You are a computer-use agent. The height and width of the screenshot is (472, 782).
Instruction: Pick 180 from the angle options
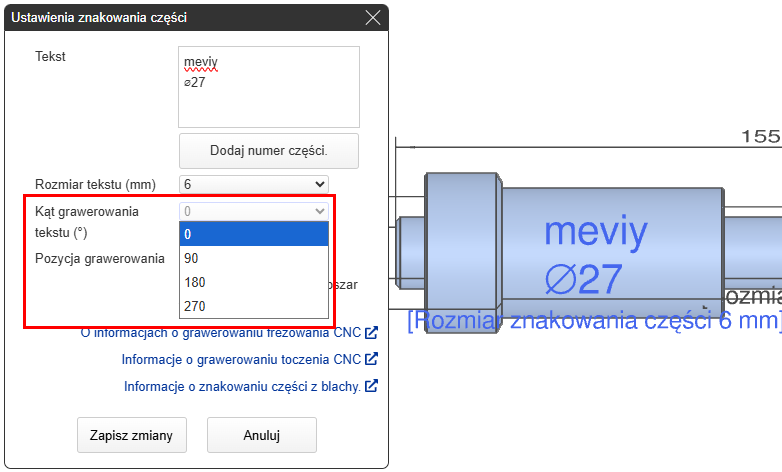click(254, 282)
